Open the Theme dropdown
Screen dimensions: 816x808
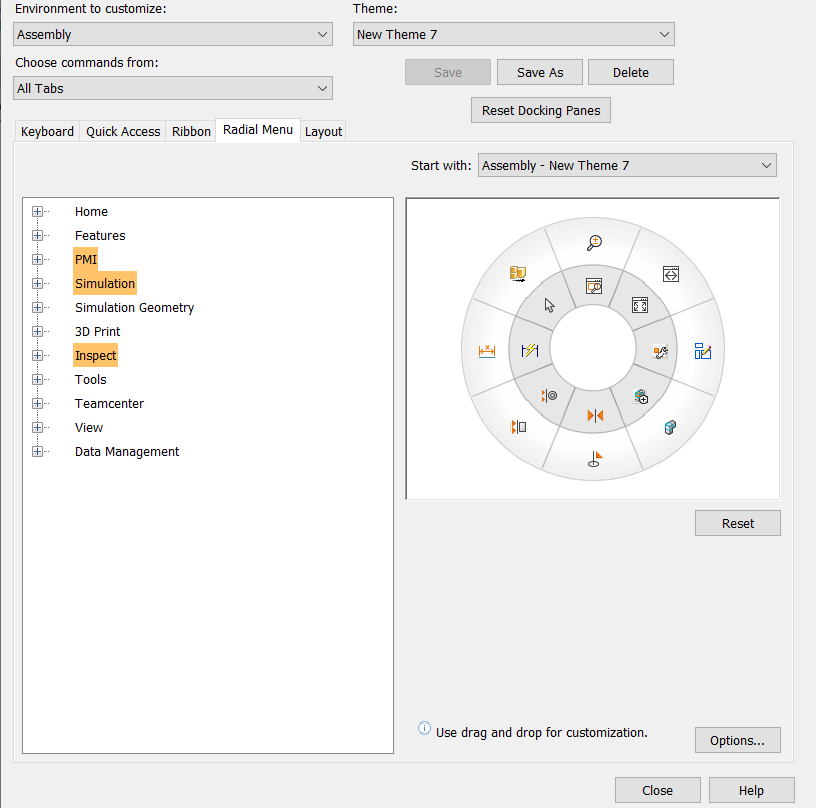click(514, 34)
